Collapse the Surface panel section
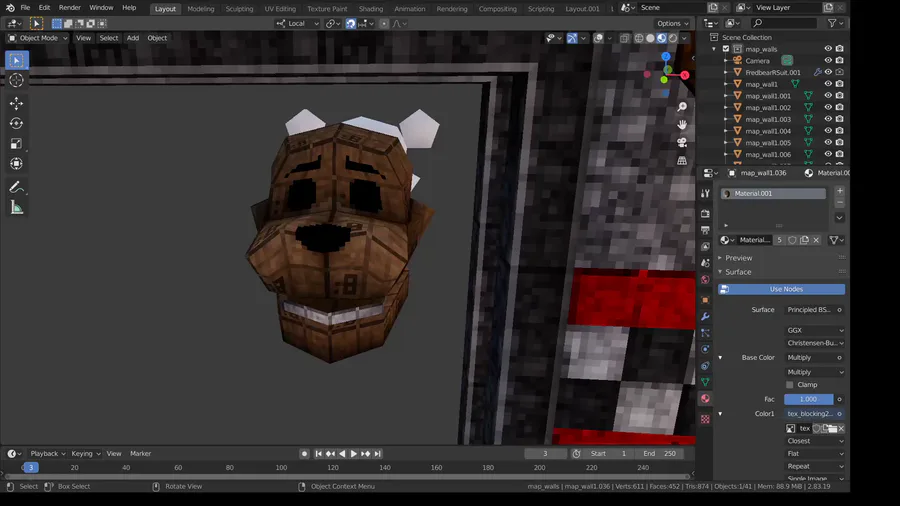Viewport: 900px width, 506px height. (738, 272)
